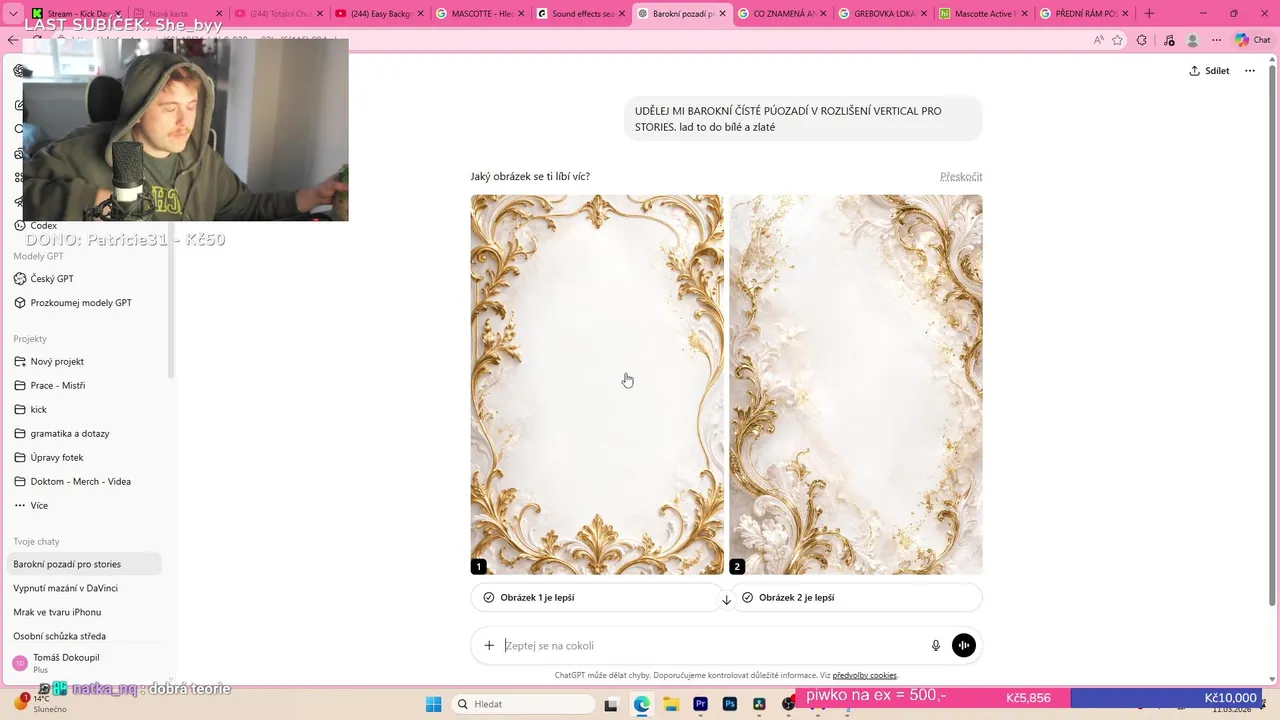
Task: Choose Obrázek 1 je lepší
Action: pos(597,597)
